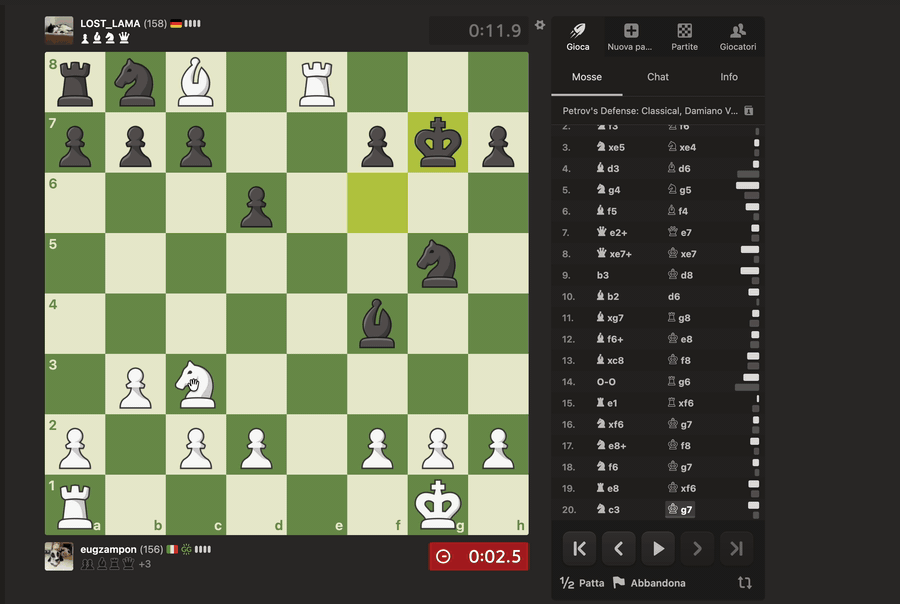Click connection bars beside eugzampon
The image size is (900, 604).
[203, 549]
